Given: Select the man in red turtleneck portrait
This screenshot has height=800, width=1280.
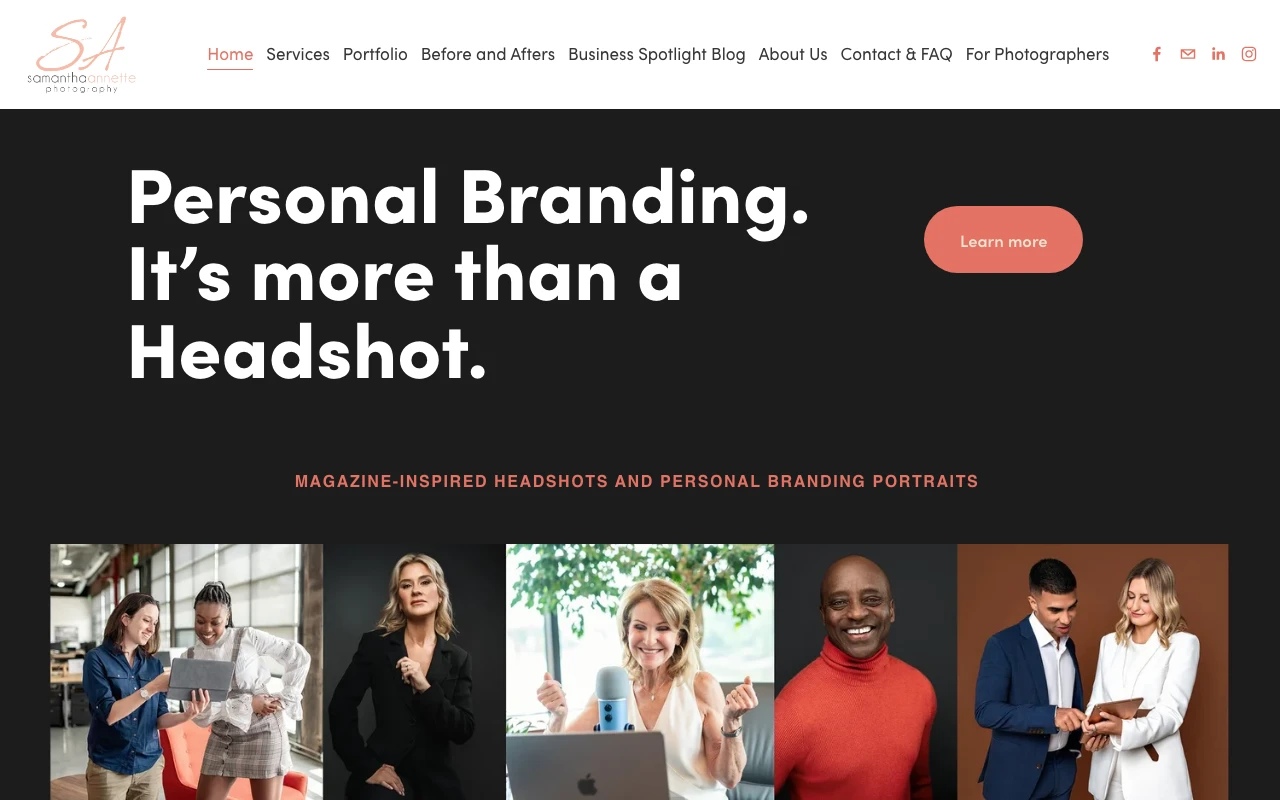Looking at the screenshot, I should (x=866, y=672).
